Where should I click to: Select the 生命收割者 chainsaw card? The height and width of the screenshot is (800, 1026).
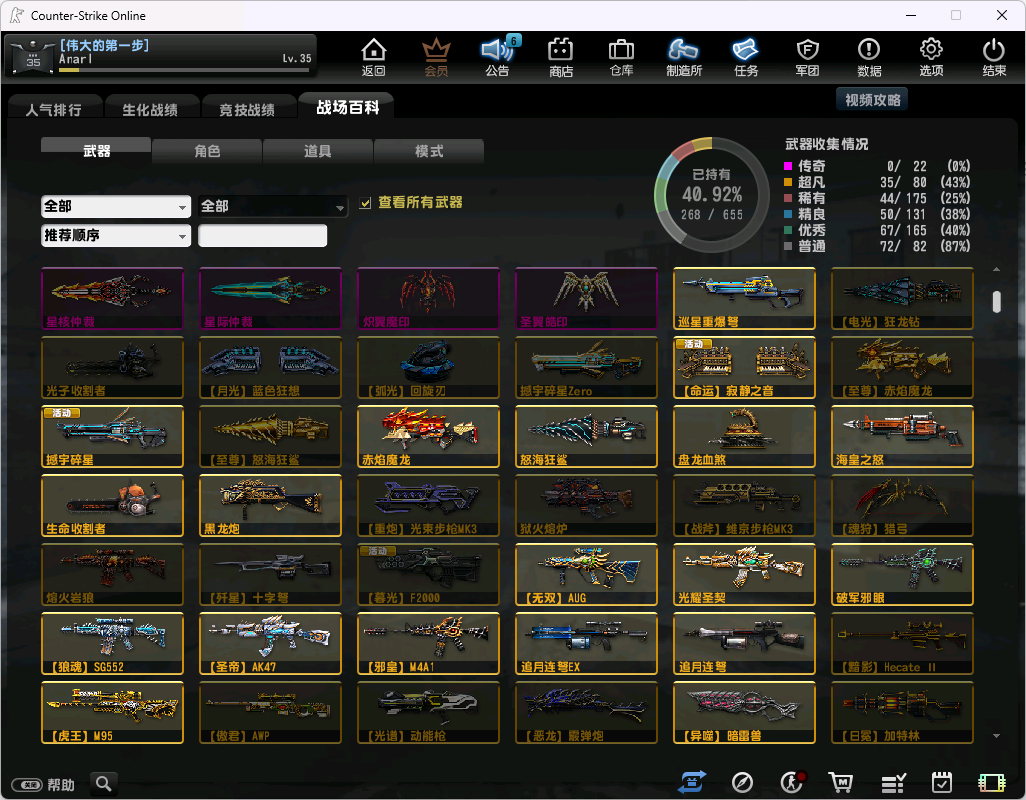pos(113,506)
